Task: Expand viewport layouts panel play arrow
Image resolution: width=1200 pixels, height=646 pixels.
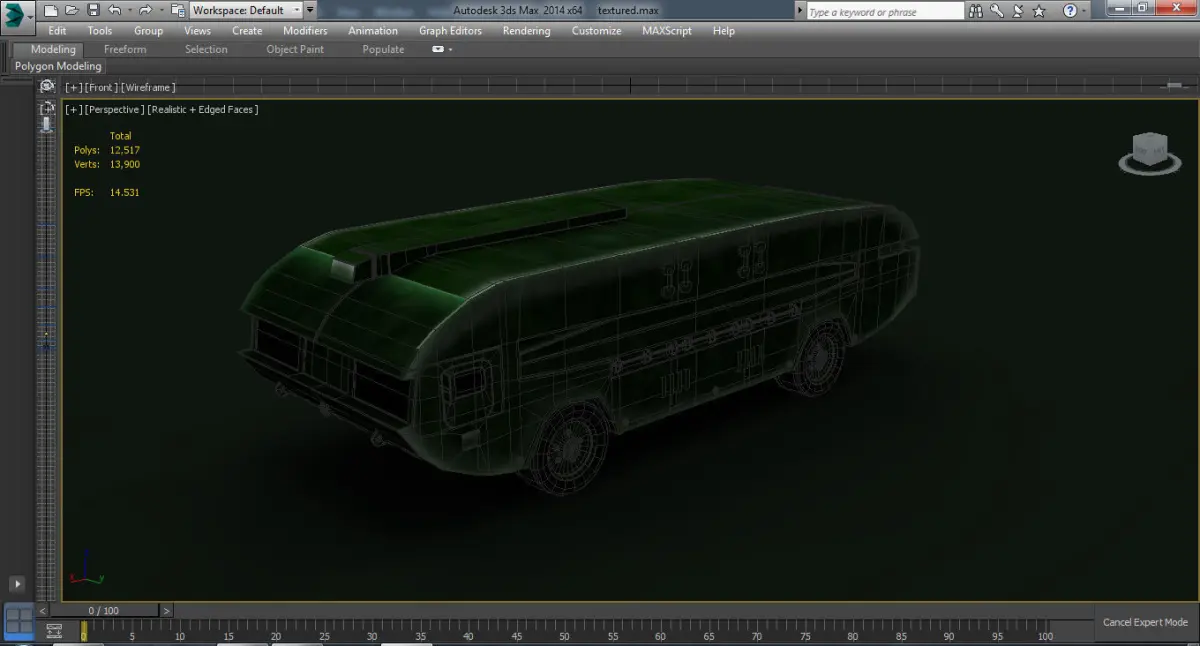Action: click(17, 584)
